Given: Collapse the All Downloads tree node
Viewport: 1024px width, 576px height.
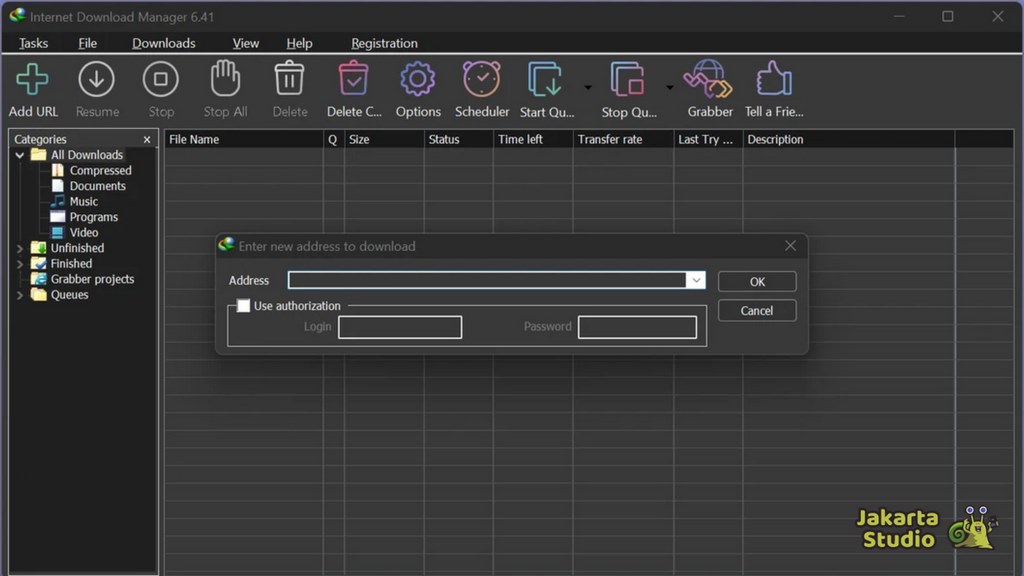Looking at the screenshot, I should 20,155.
